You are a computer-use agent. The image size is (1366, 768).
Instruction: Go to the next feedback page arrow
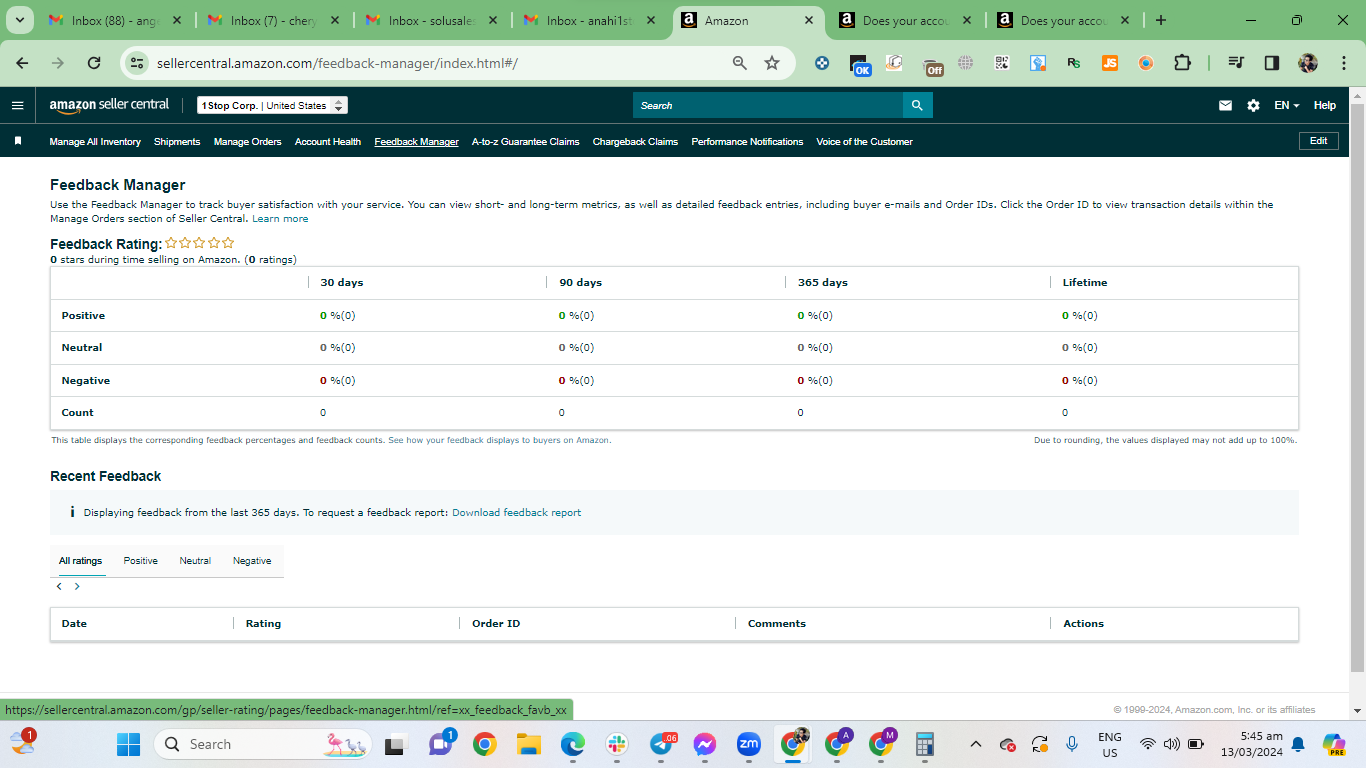click(77, 587)
